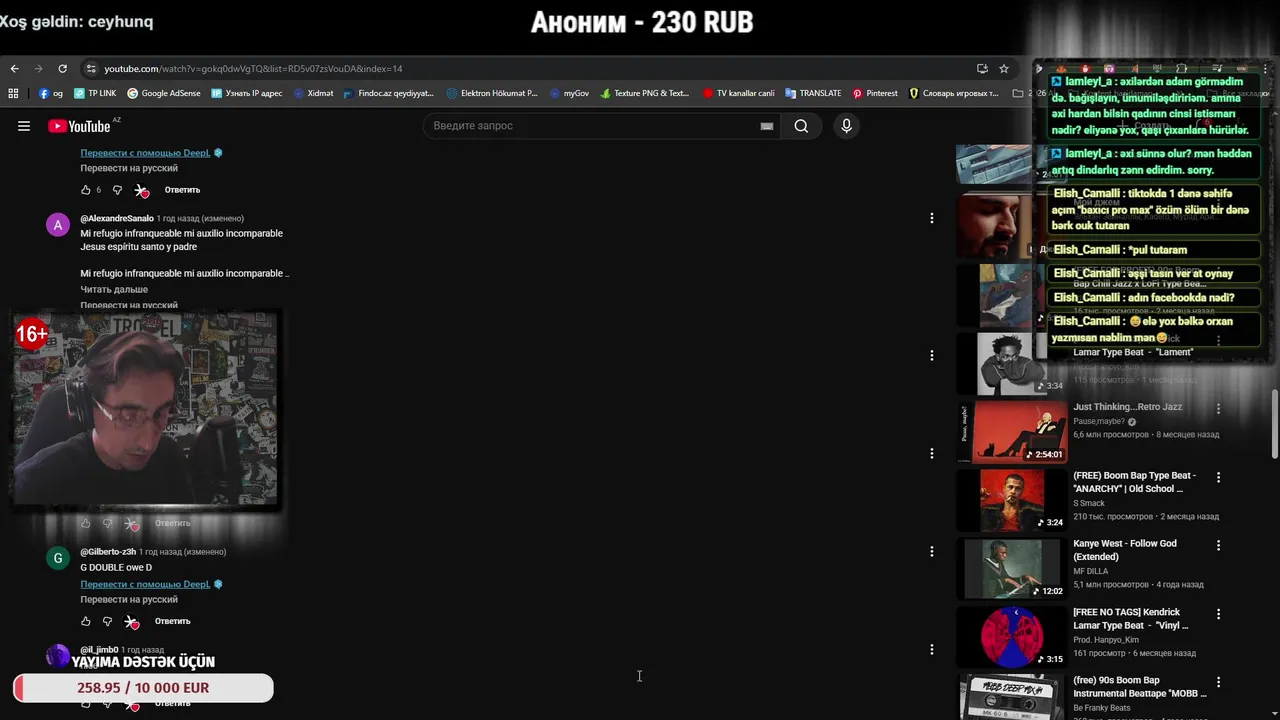Open menu for 90s Boom Bap MOBB video

point(1218,682)
